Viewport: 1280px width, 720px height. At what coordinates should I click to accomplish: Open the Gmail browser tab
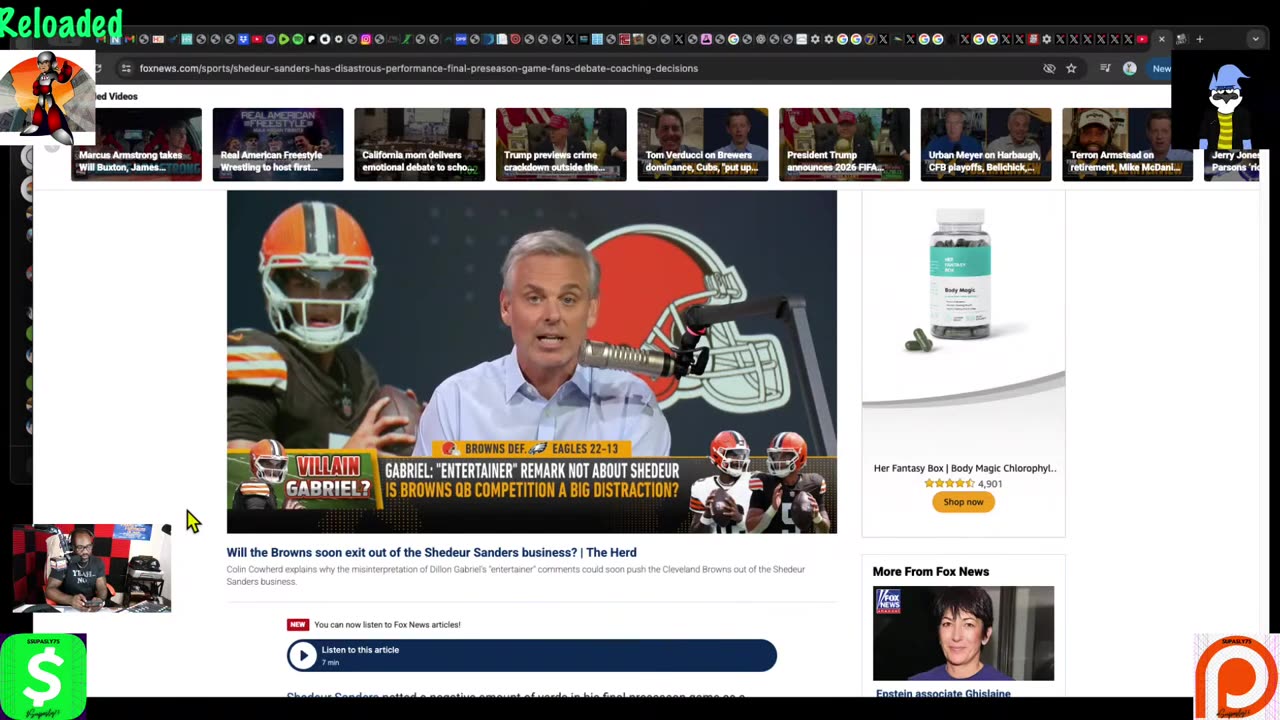129,39
